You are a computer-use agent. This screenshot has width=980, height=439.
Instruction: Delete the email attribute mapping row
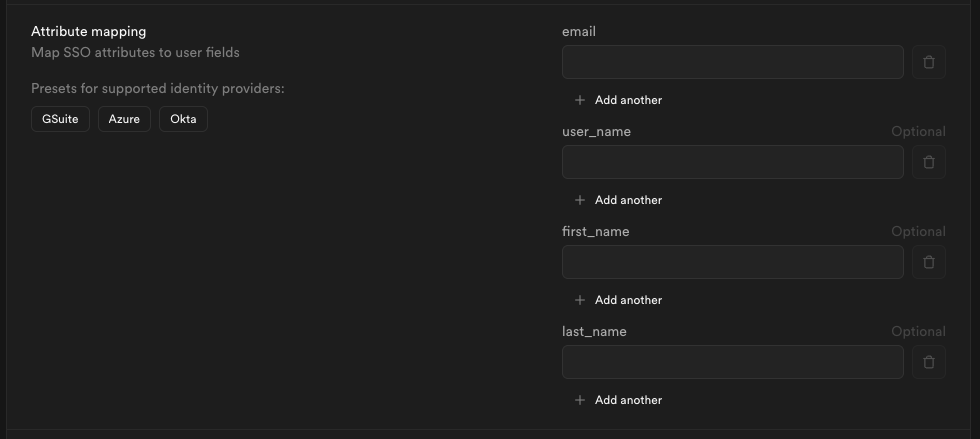click(x=928, y=62)
